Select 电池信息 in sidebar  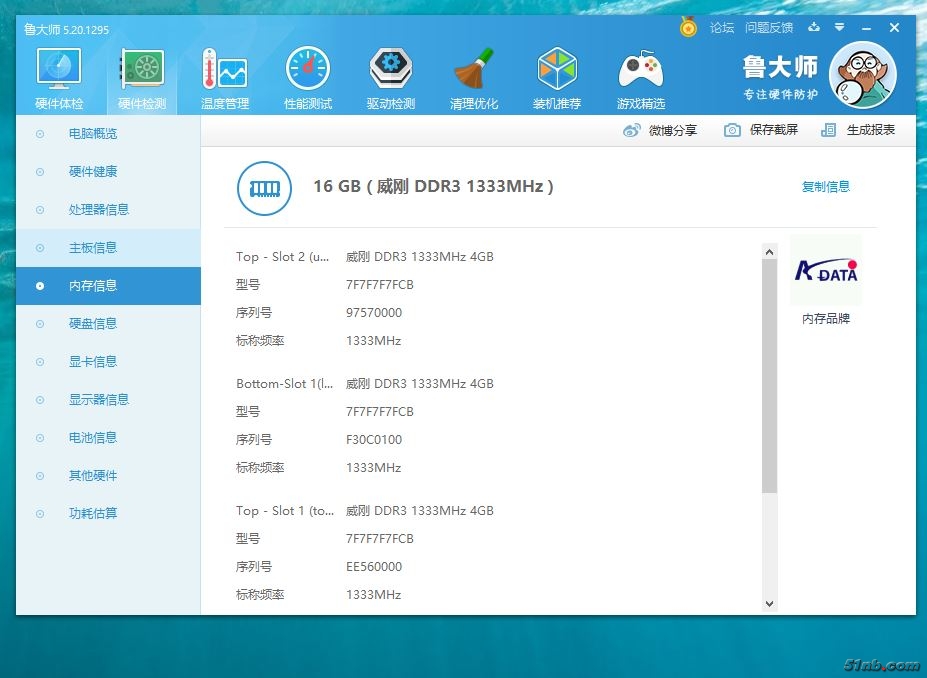pyautogui.click(x=108, y=437)
